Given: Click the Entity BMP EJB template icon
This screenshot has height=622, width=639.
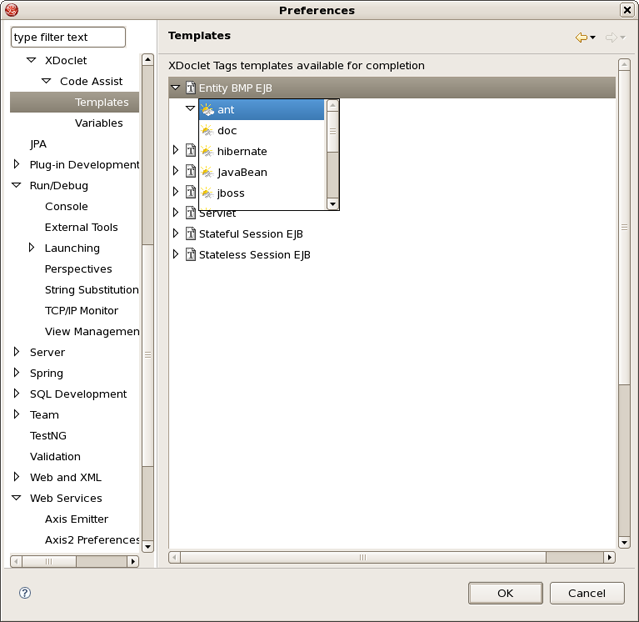Looking at the screenshot, I should tap(190, 88).
